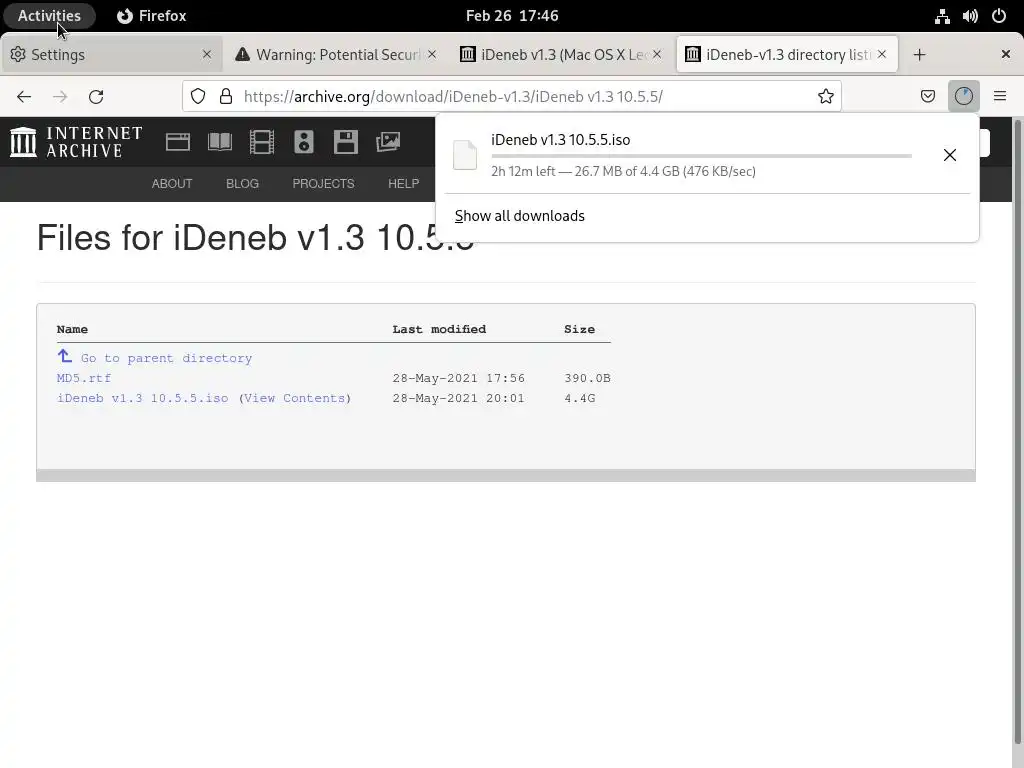Go forward to the next page

tap(60, 97)
